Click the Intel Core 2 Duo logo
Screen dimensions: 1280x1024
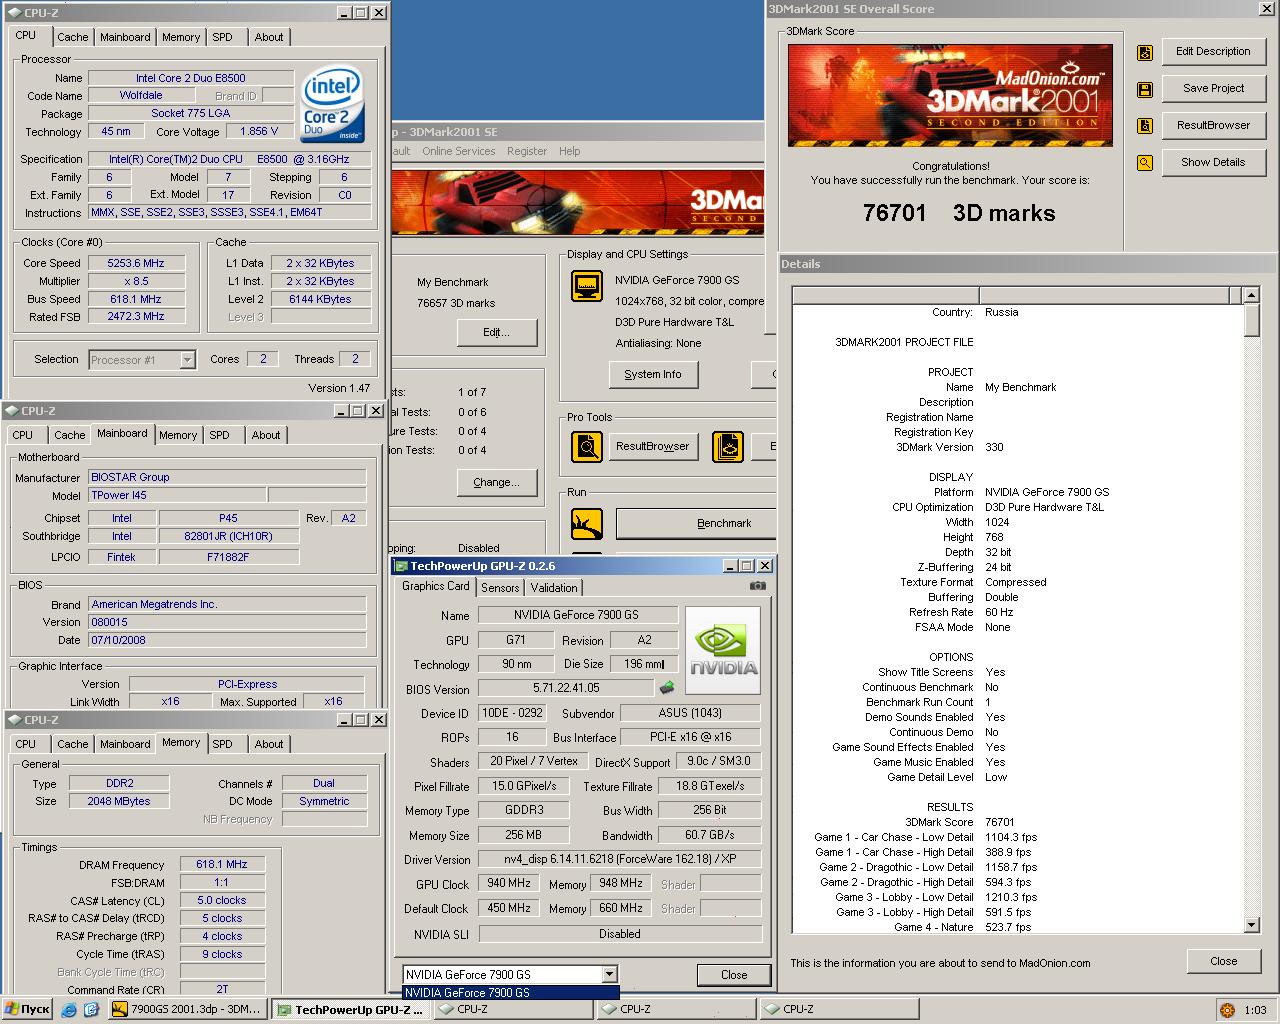(x=333, y=105)
